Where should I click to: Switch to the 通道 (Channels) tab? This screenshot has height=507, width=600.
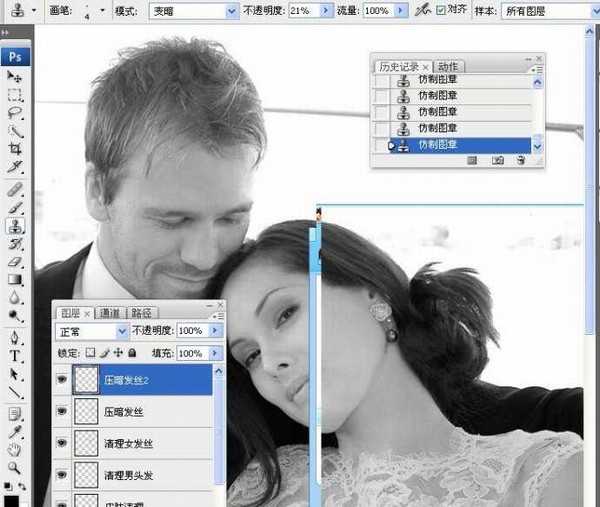click(108, 313)
